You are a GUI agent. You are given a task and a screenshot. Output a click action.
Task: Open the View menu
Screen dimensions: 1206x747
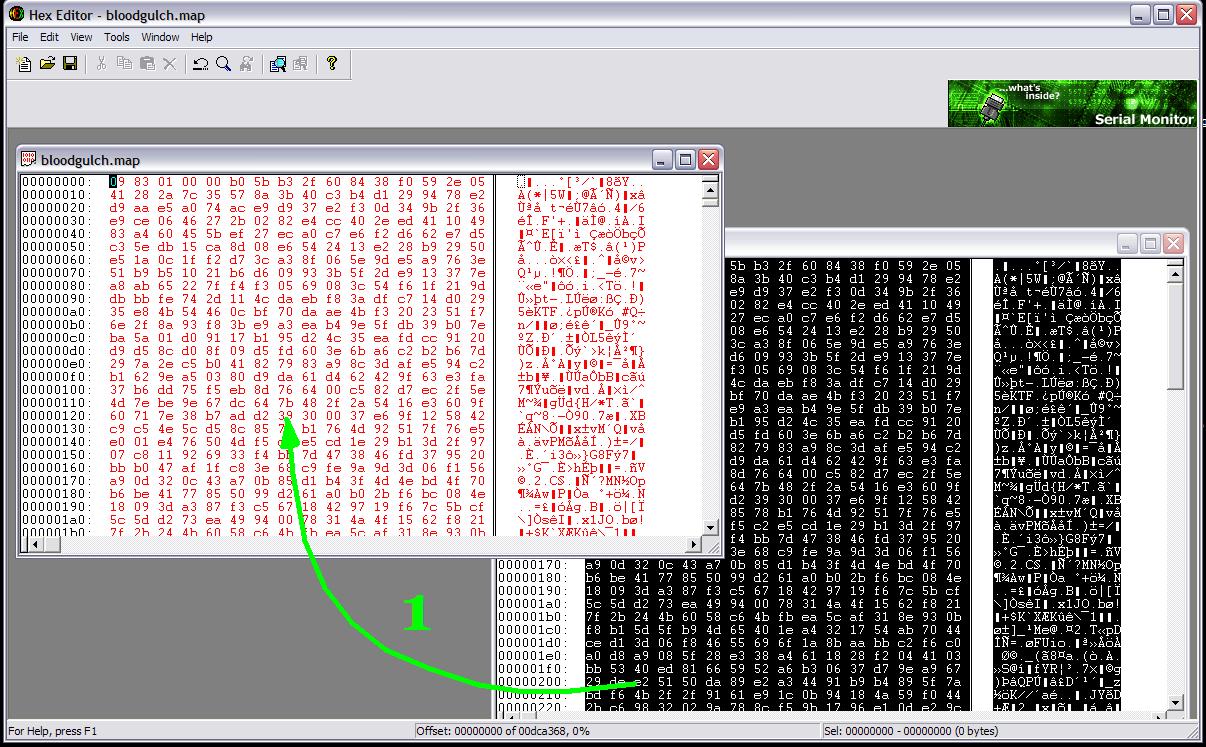(81, 37)
